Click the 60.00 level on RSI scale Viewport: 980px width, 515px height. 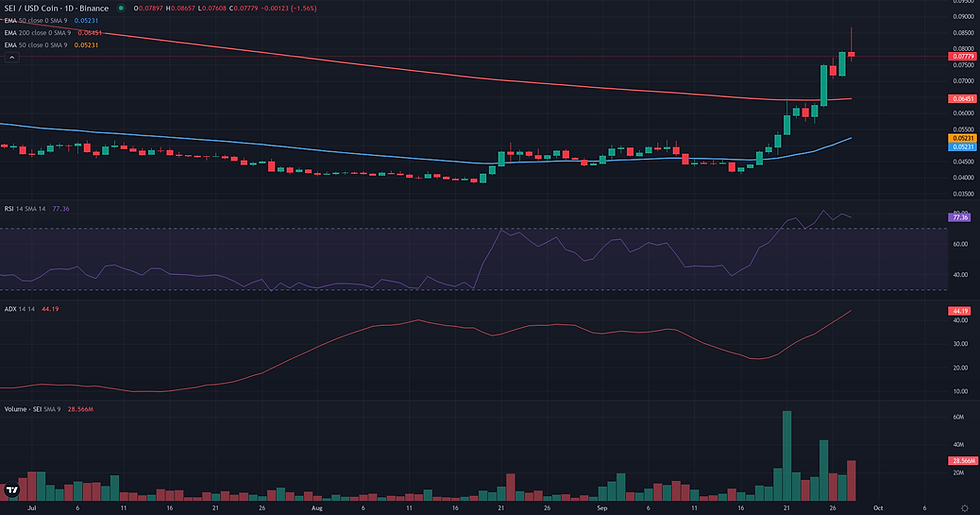[x=960, y=244]
